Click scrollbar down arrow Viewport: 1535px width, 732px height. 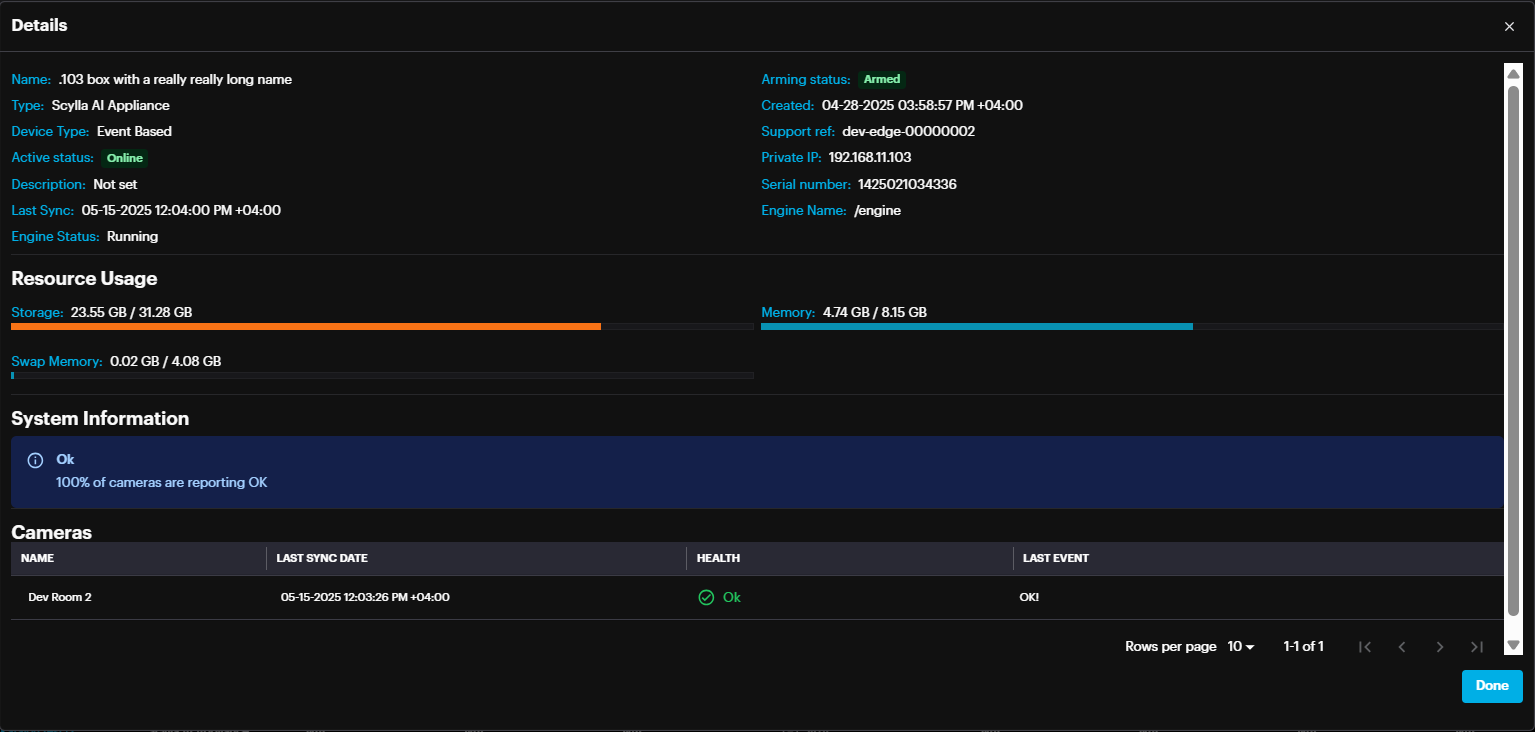coord(1513,645)
